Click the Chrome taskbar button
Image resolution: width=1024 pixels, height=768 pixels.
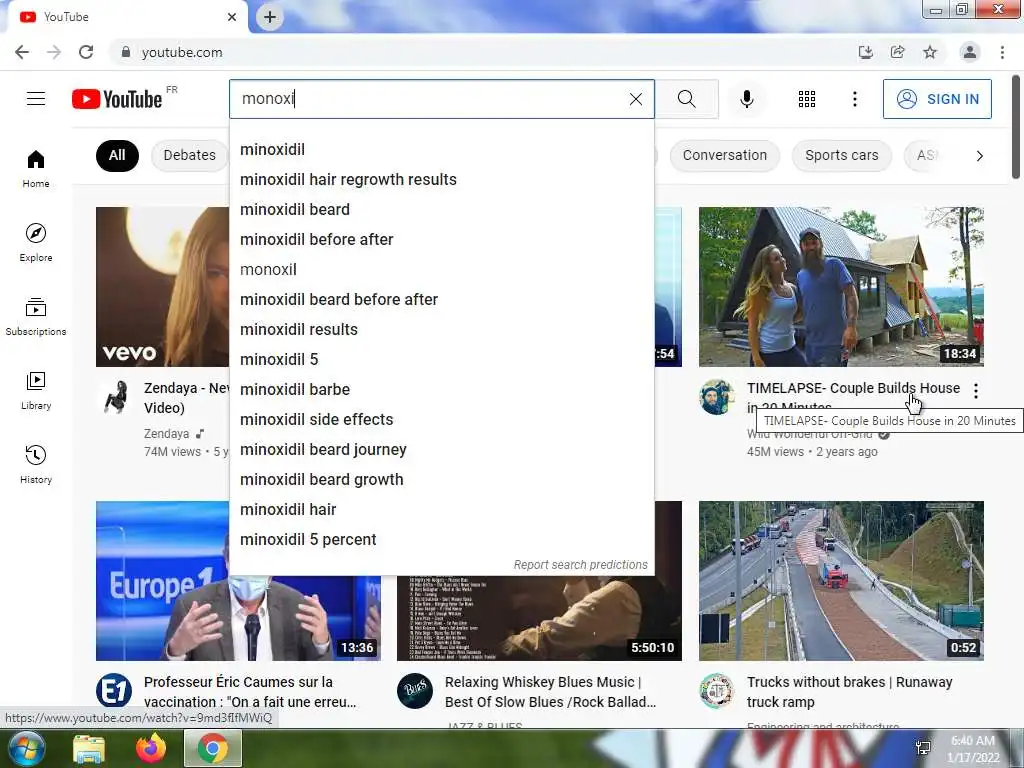(213, 748)
